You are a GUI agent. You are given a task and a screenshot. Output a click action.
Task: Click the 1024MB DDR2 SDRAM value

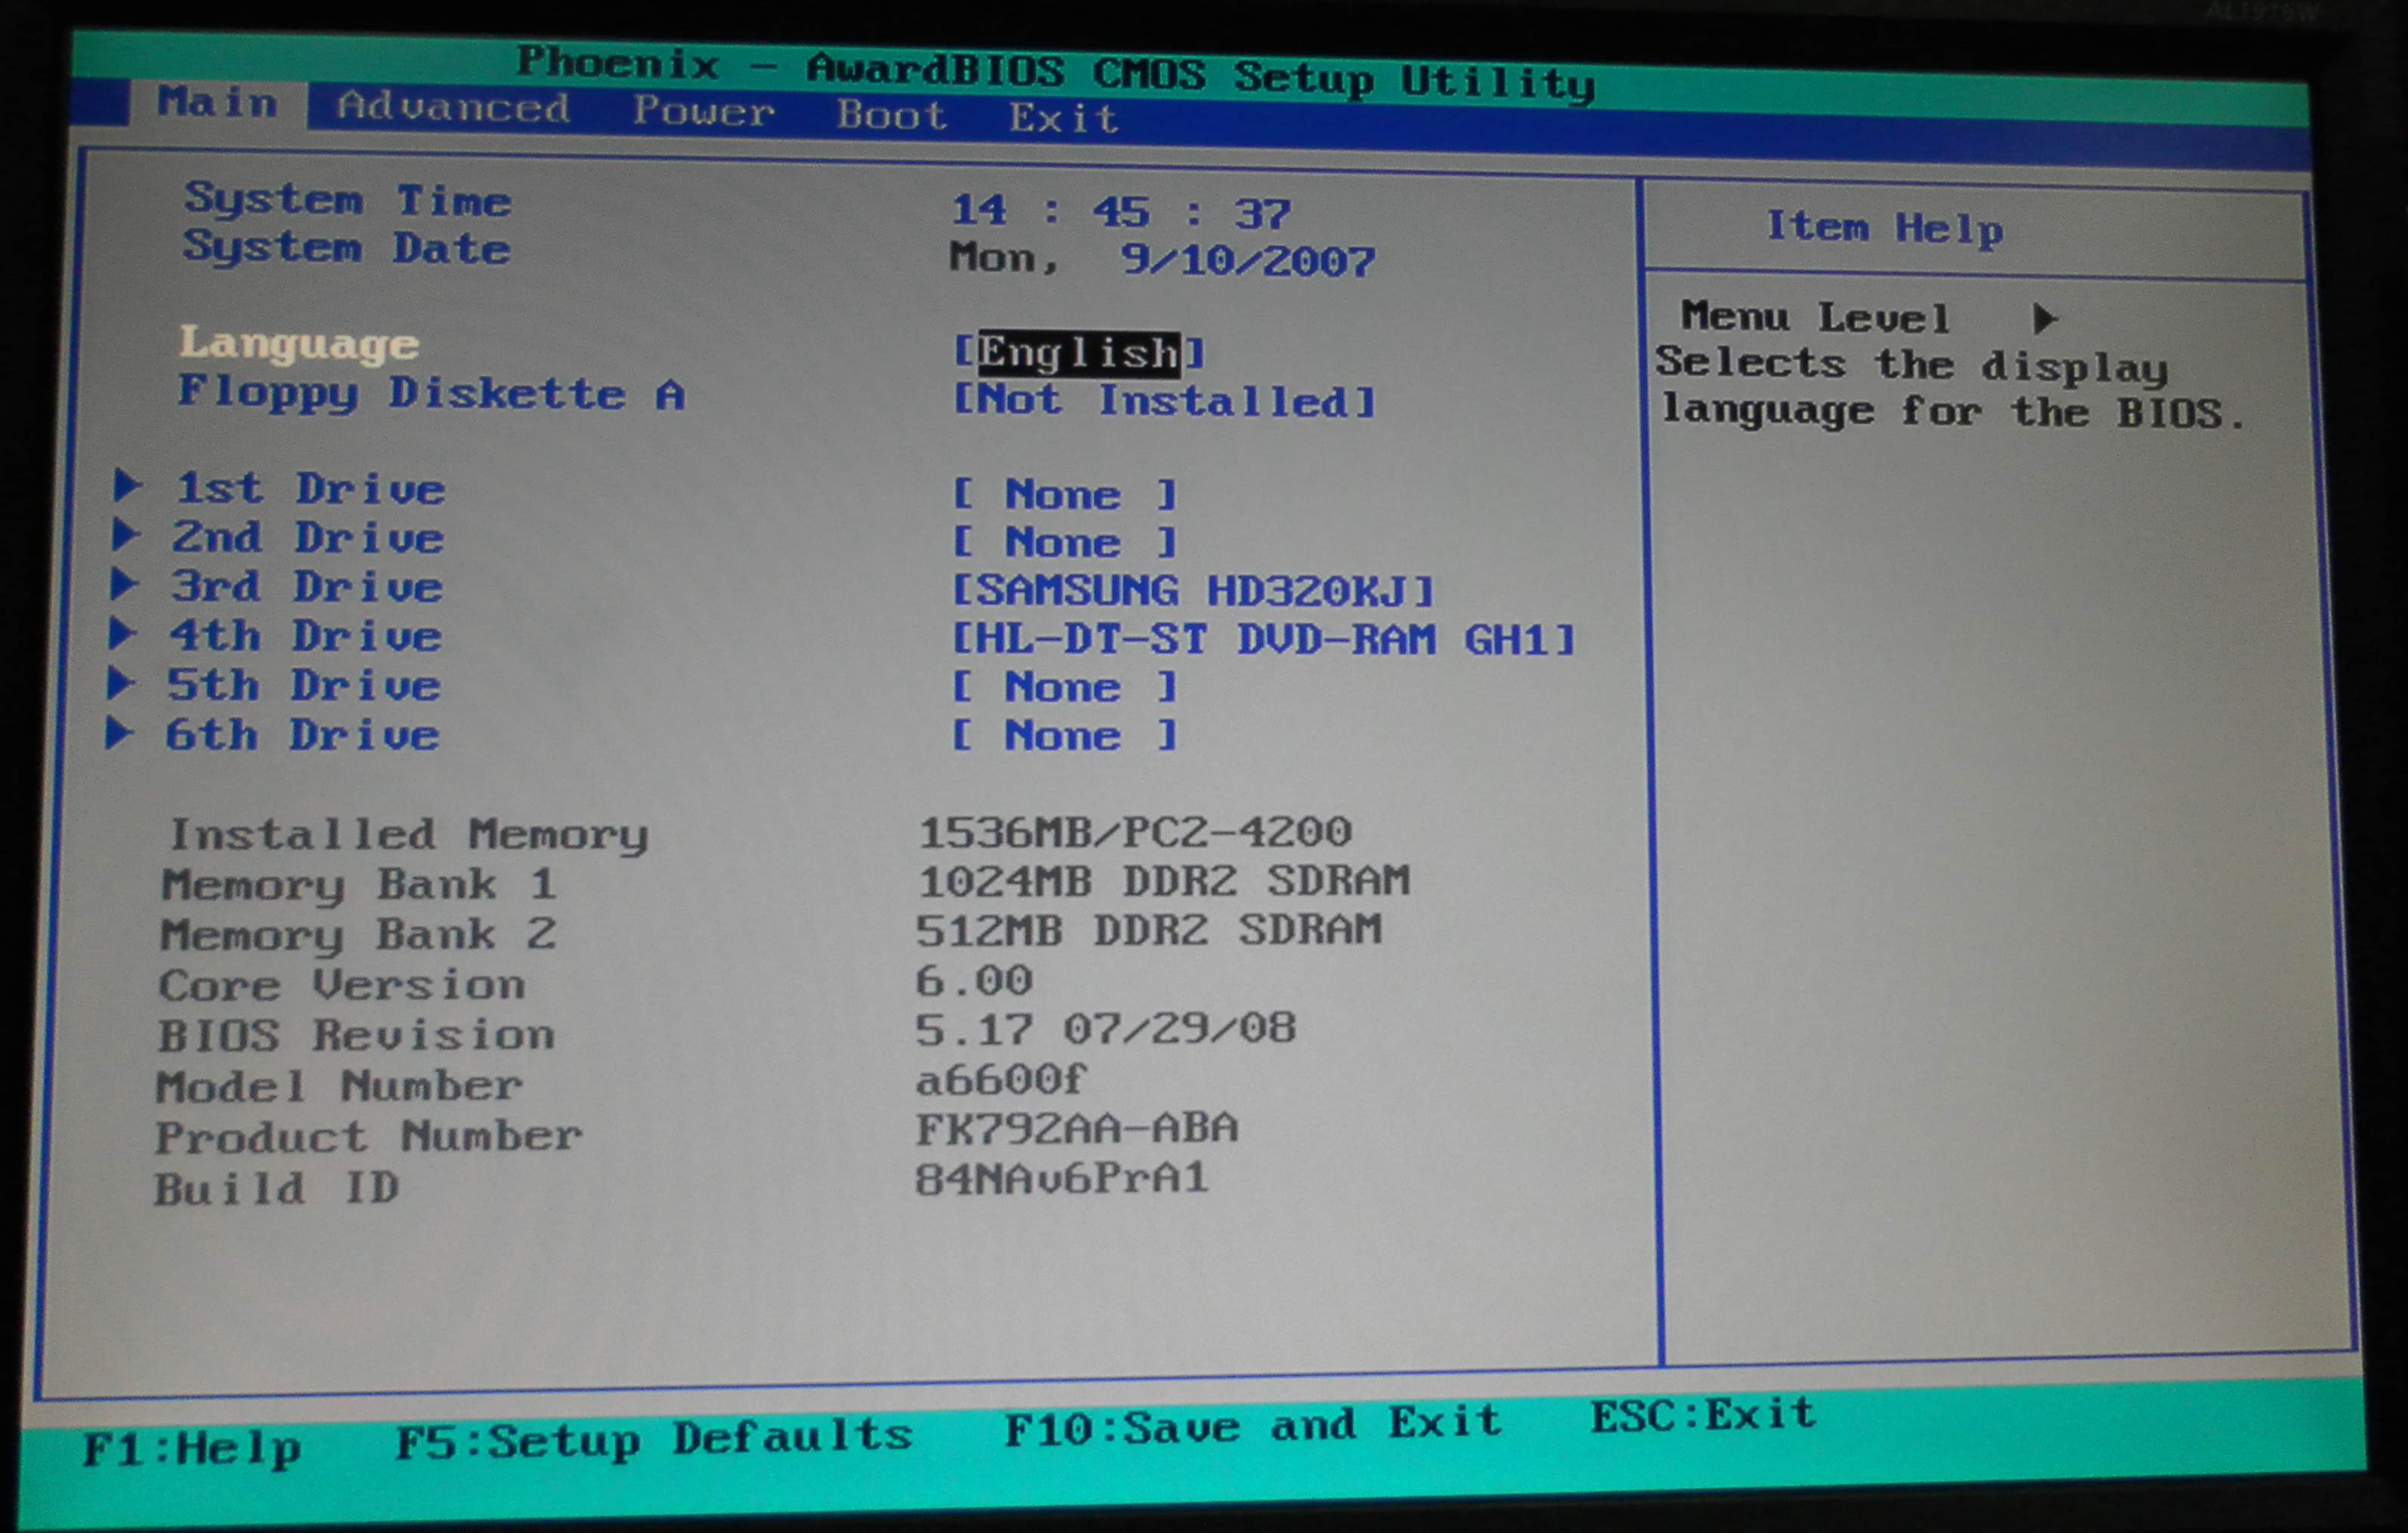[1164, 880]
